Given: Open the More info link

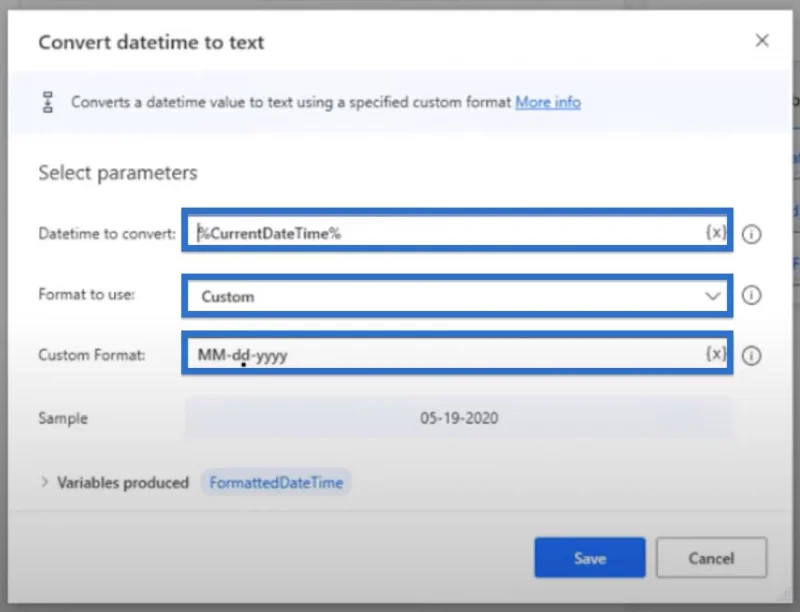Looking at the screenshot, I should tap(548, 102).
